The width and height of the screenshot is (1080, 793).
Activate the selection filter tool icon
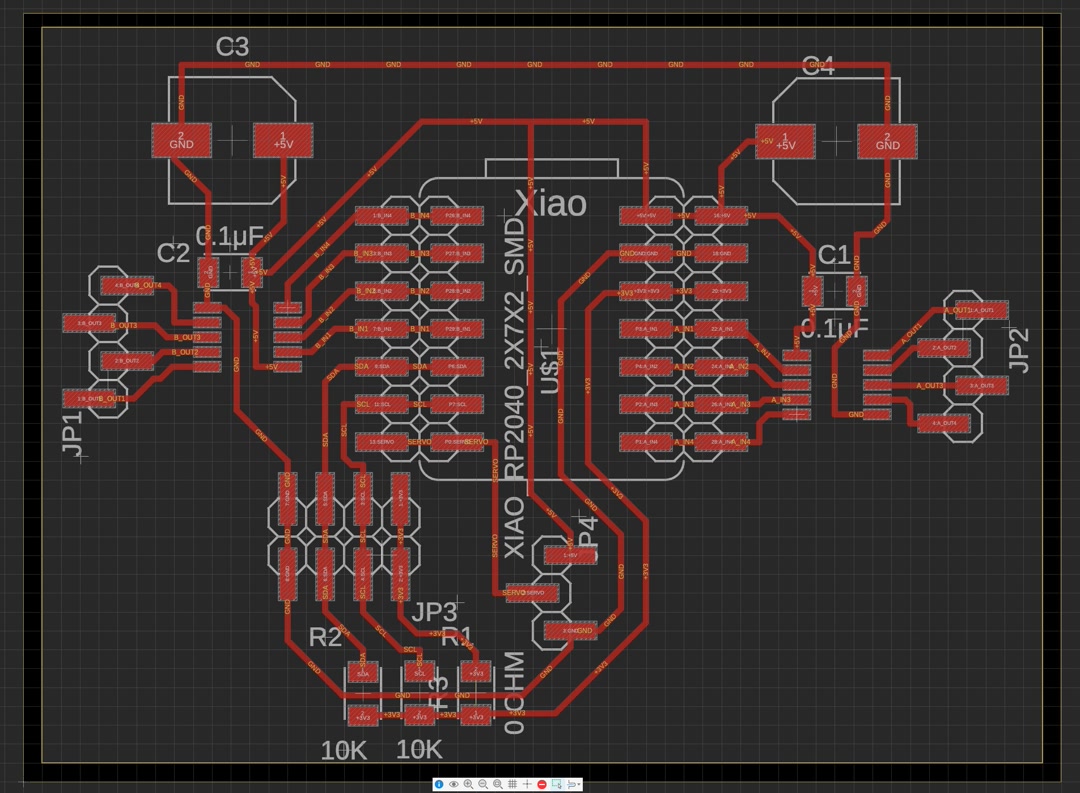[x=557, y=784]
